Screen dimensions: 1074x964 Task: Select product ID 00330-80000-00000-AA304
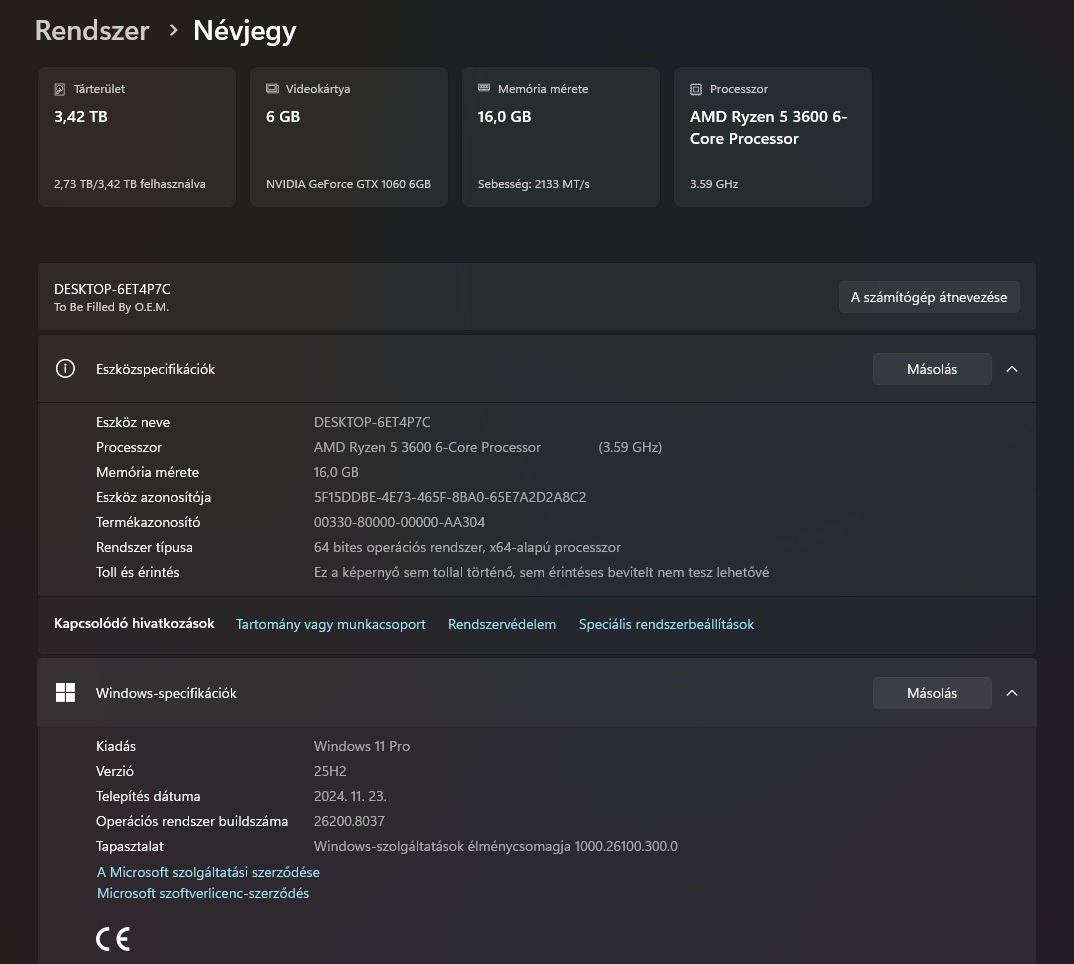pyautogui.click(x=399, y=522)
